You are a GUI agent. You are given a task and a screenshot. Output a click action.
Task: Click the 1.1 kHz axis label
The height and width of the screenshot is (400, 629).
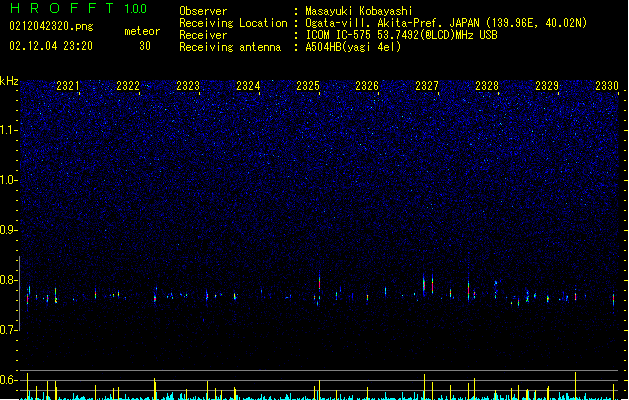coord(8,130)
